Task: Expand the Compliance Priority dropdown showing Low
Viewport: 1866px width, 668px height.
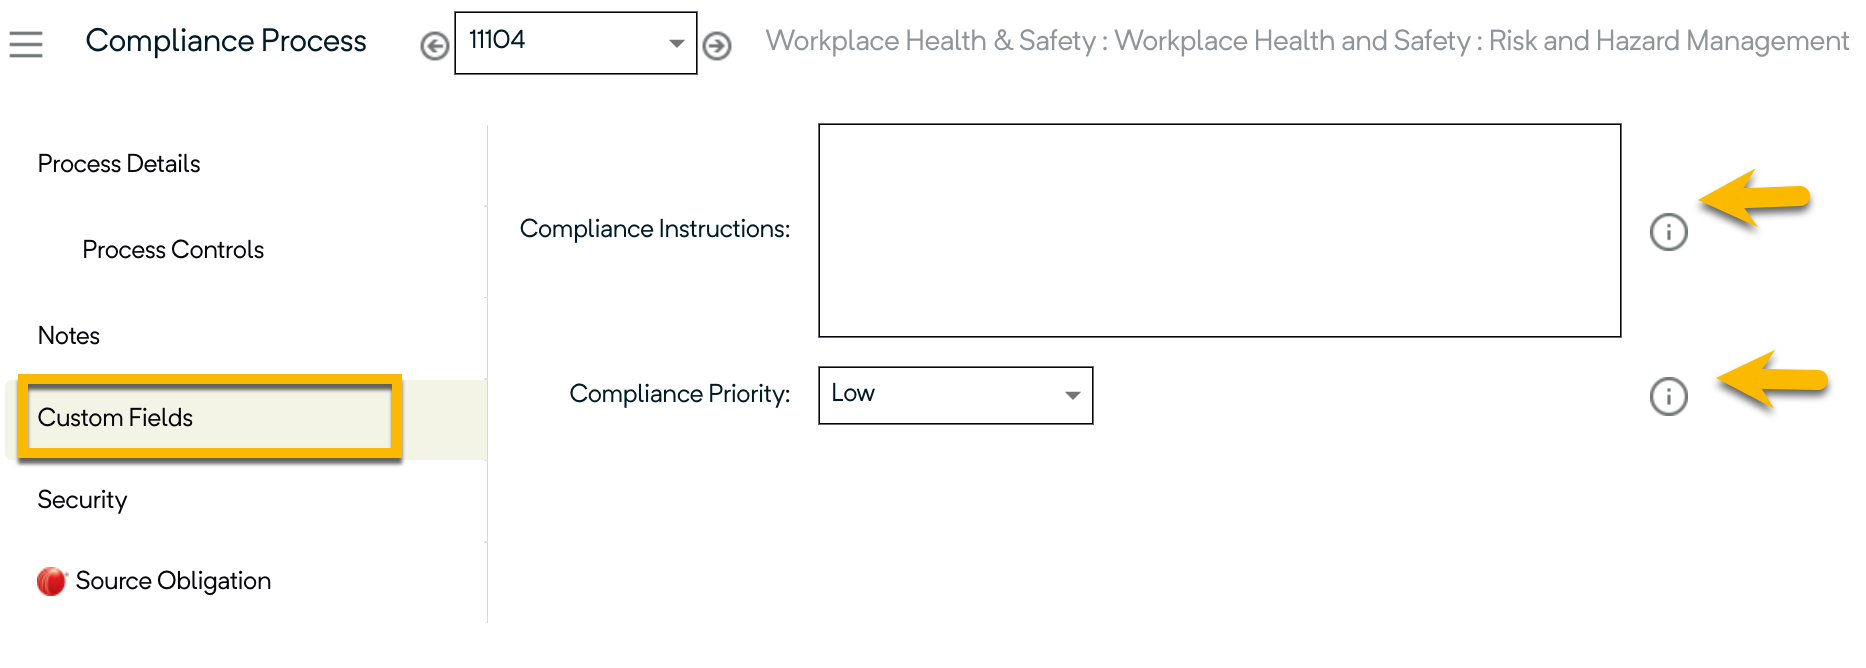Action: click(x=955, y=395)
